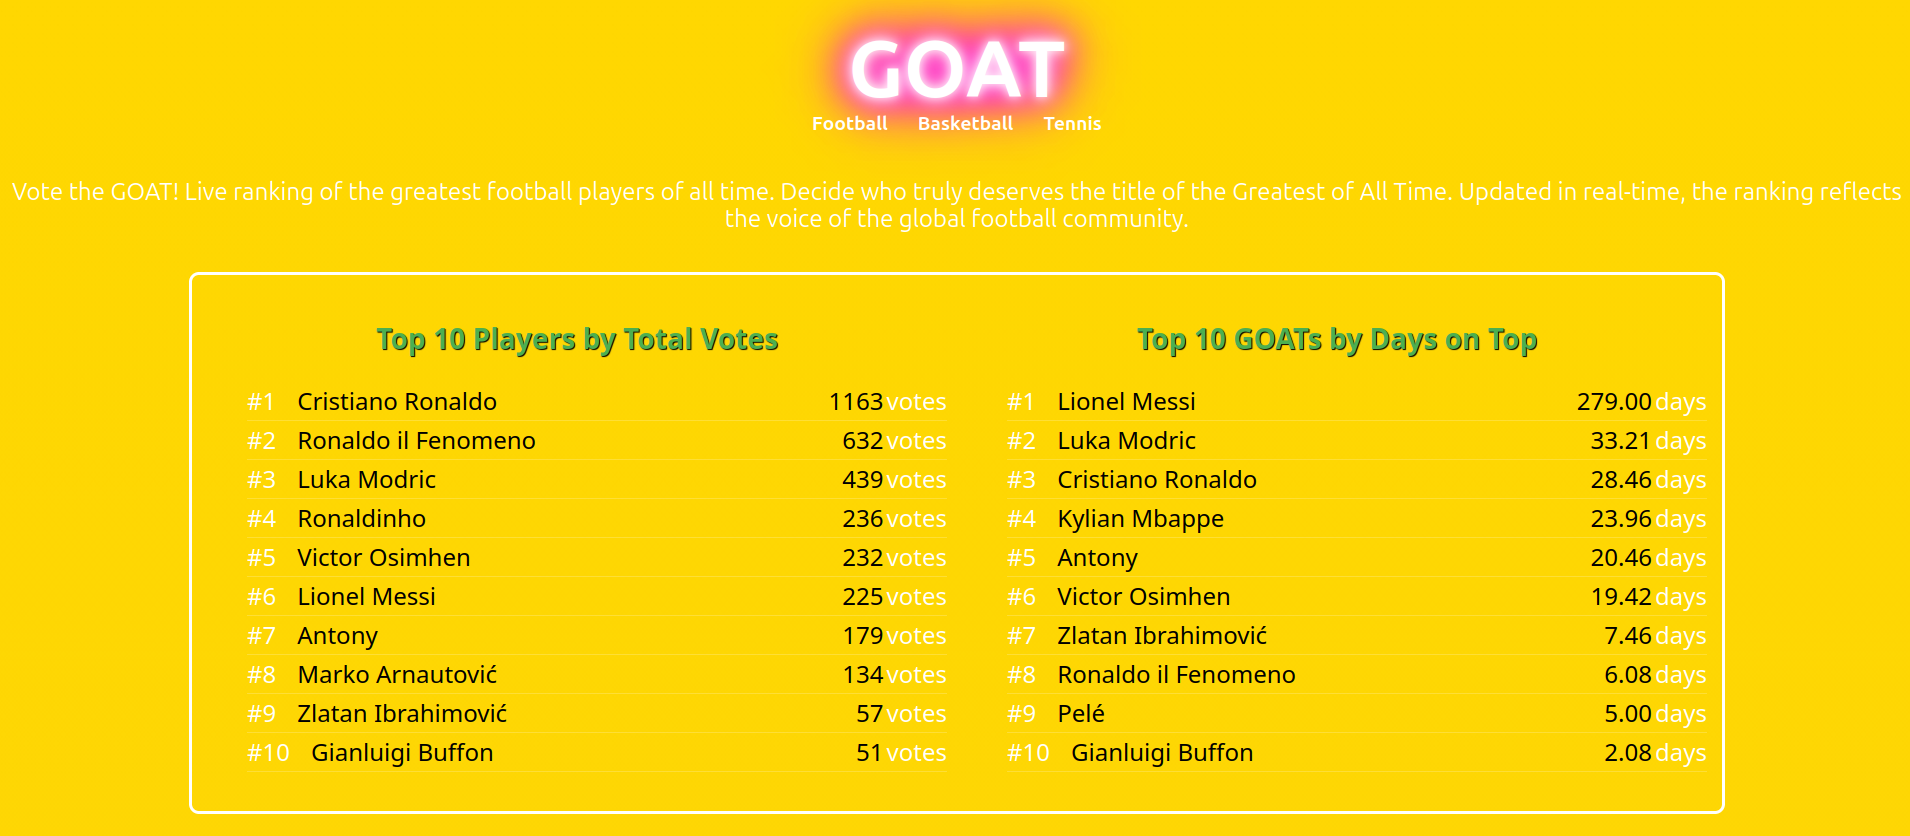Open Ronaldinho's entry at rank #4

tap(361, 518)
